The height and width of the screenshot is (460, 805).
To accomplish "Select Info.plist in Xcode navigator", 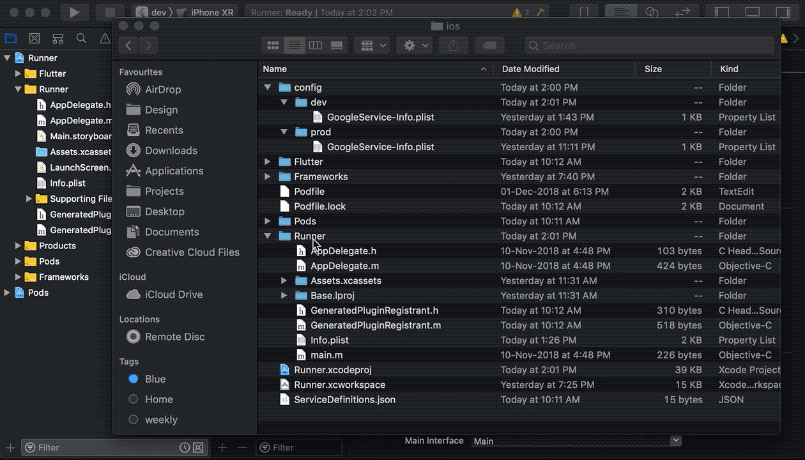I will 67,183.
